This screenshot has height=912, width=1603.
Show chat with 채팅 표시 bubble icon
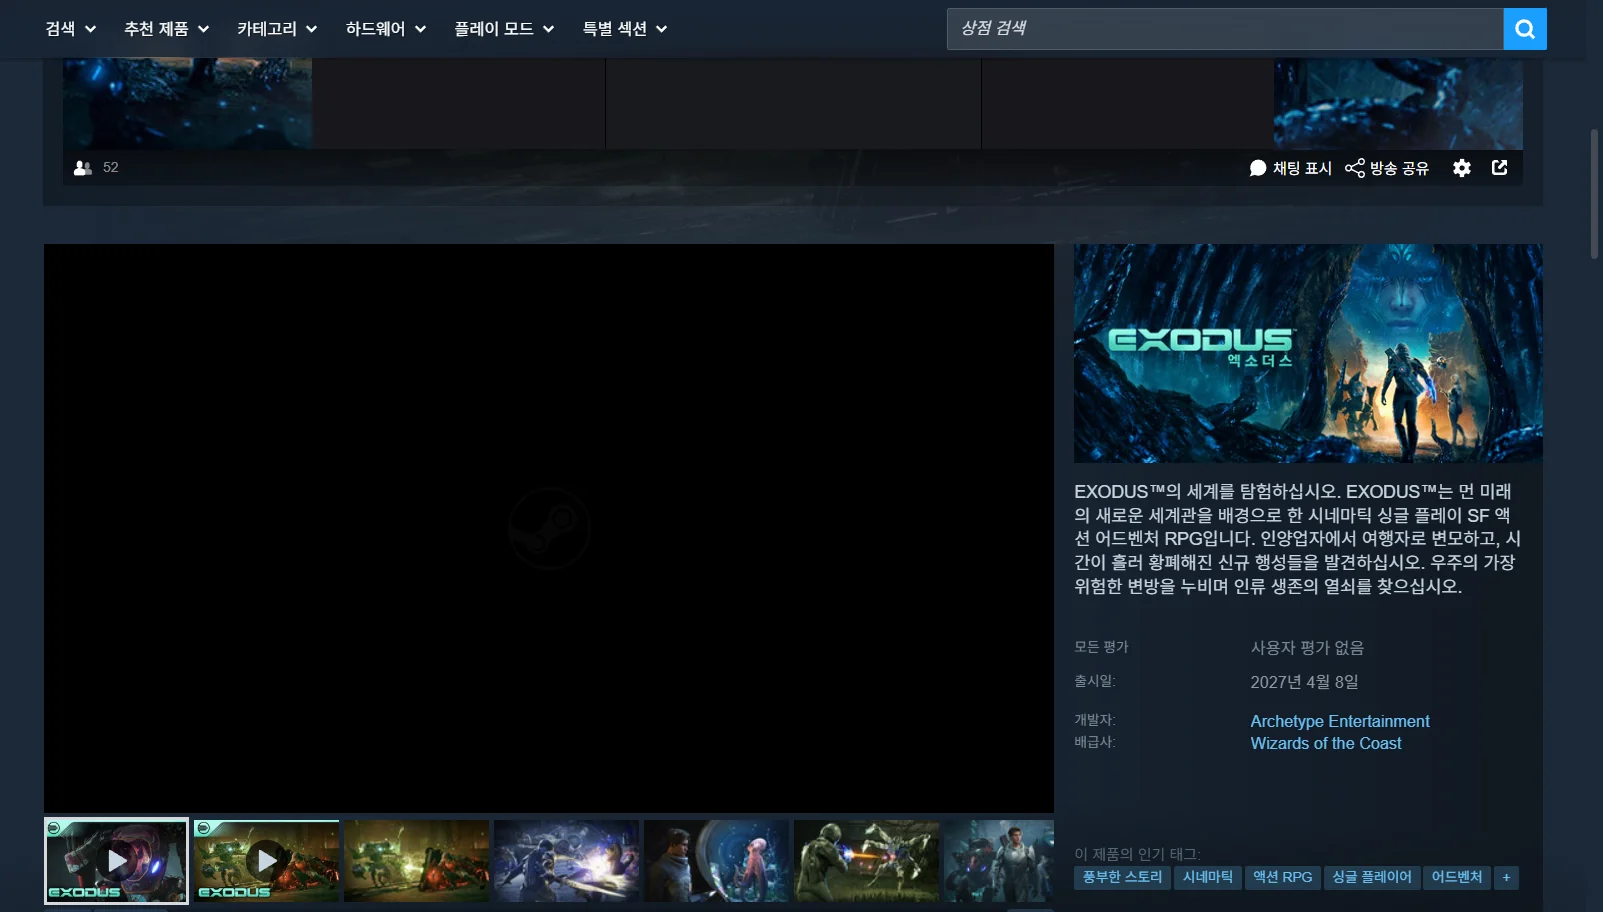tap(1258, 168)
